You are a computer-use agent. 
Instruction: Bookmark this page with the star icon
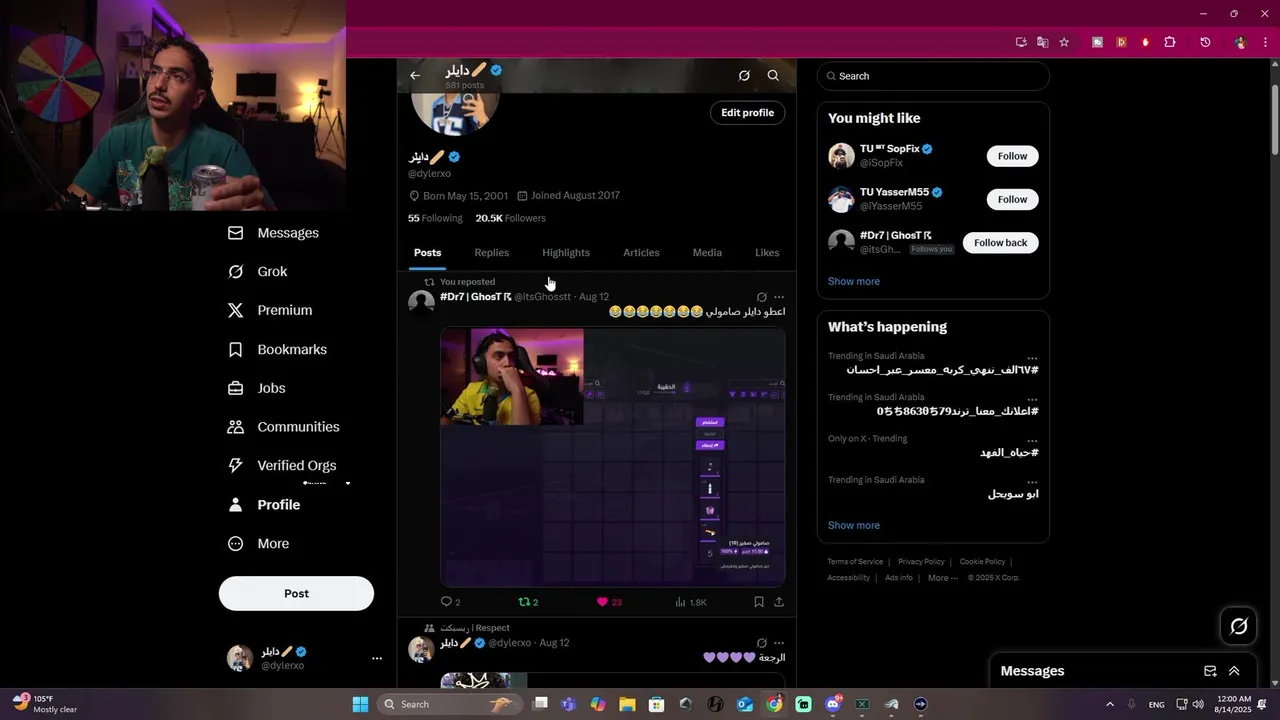(1064, 42)
